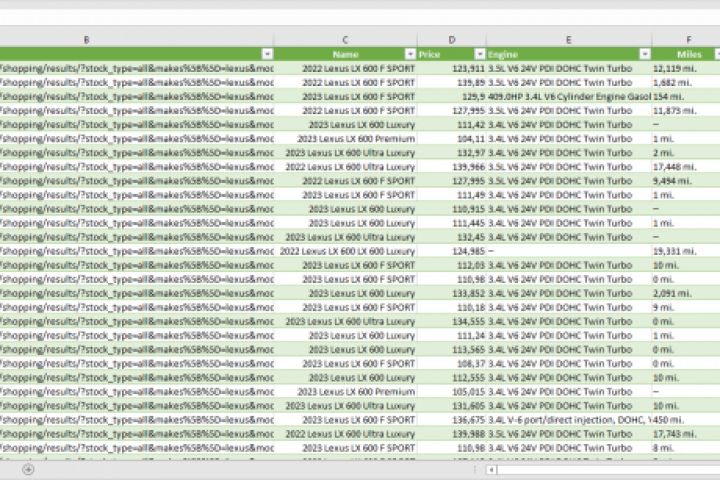
Task: Select the price cell 111,445
Action: coord(451,223)
